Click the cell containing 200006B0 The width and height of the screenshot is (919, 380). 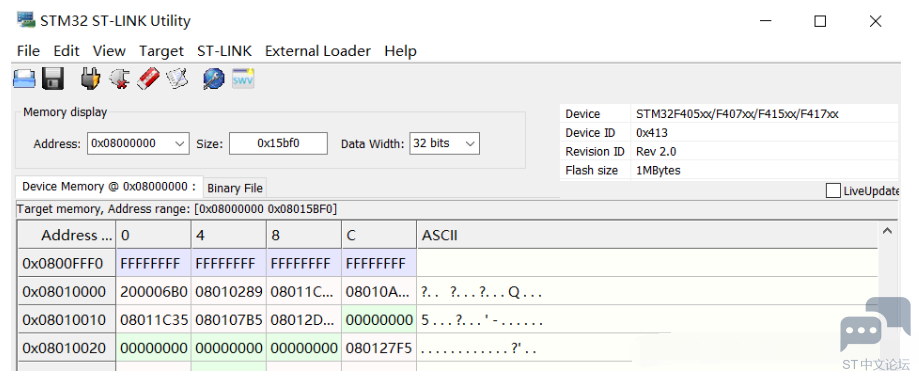(x=153, y=291)
